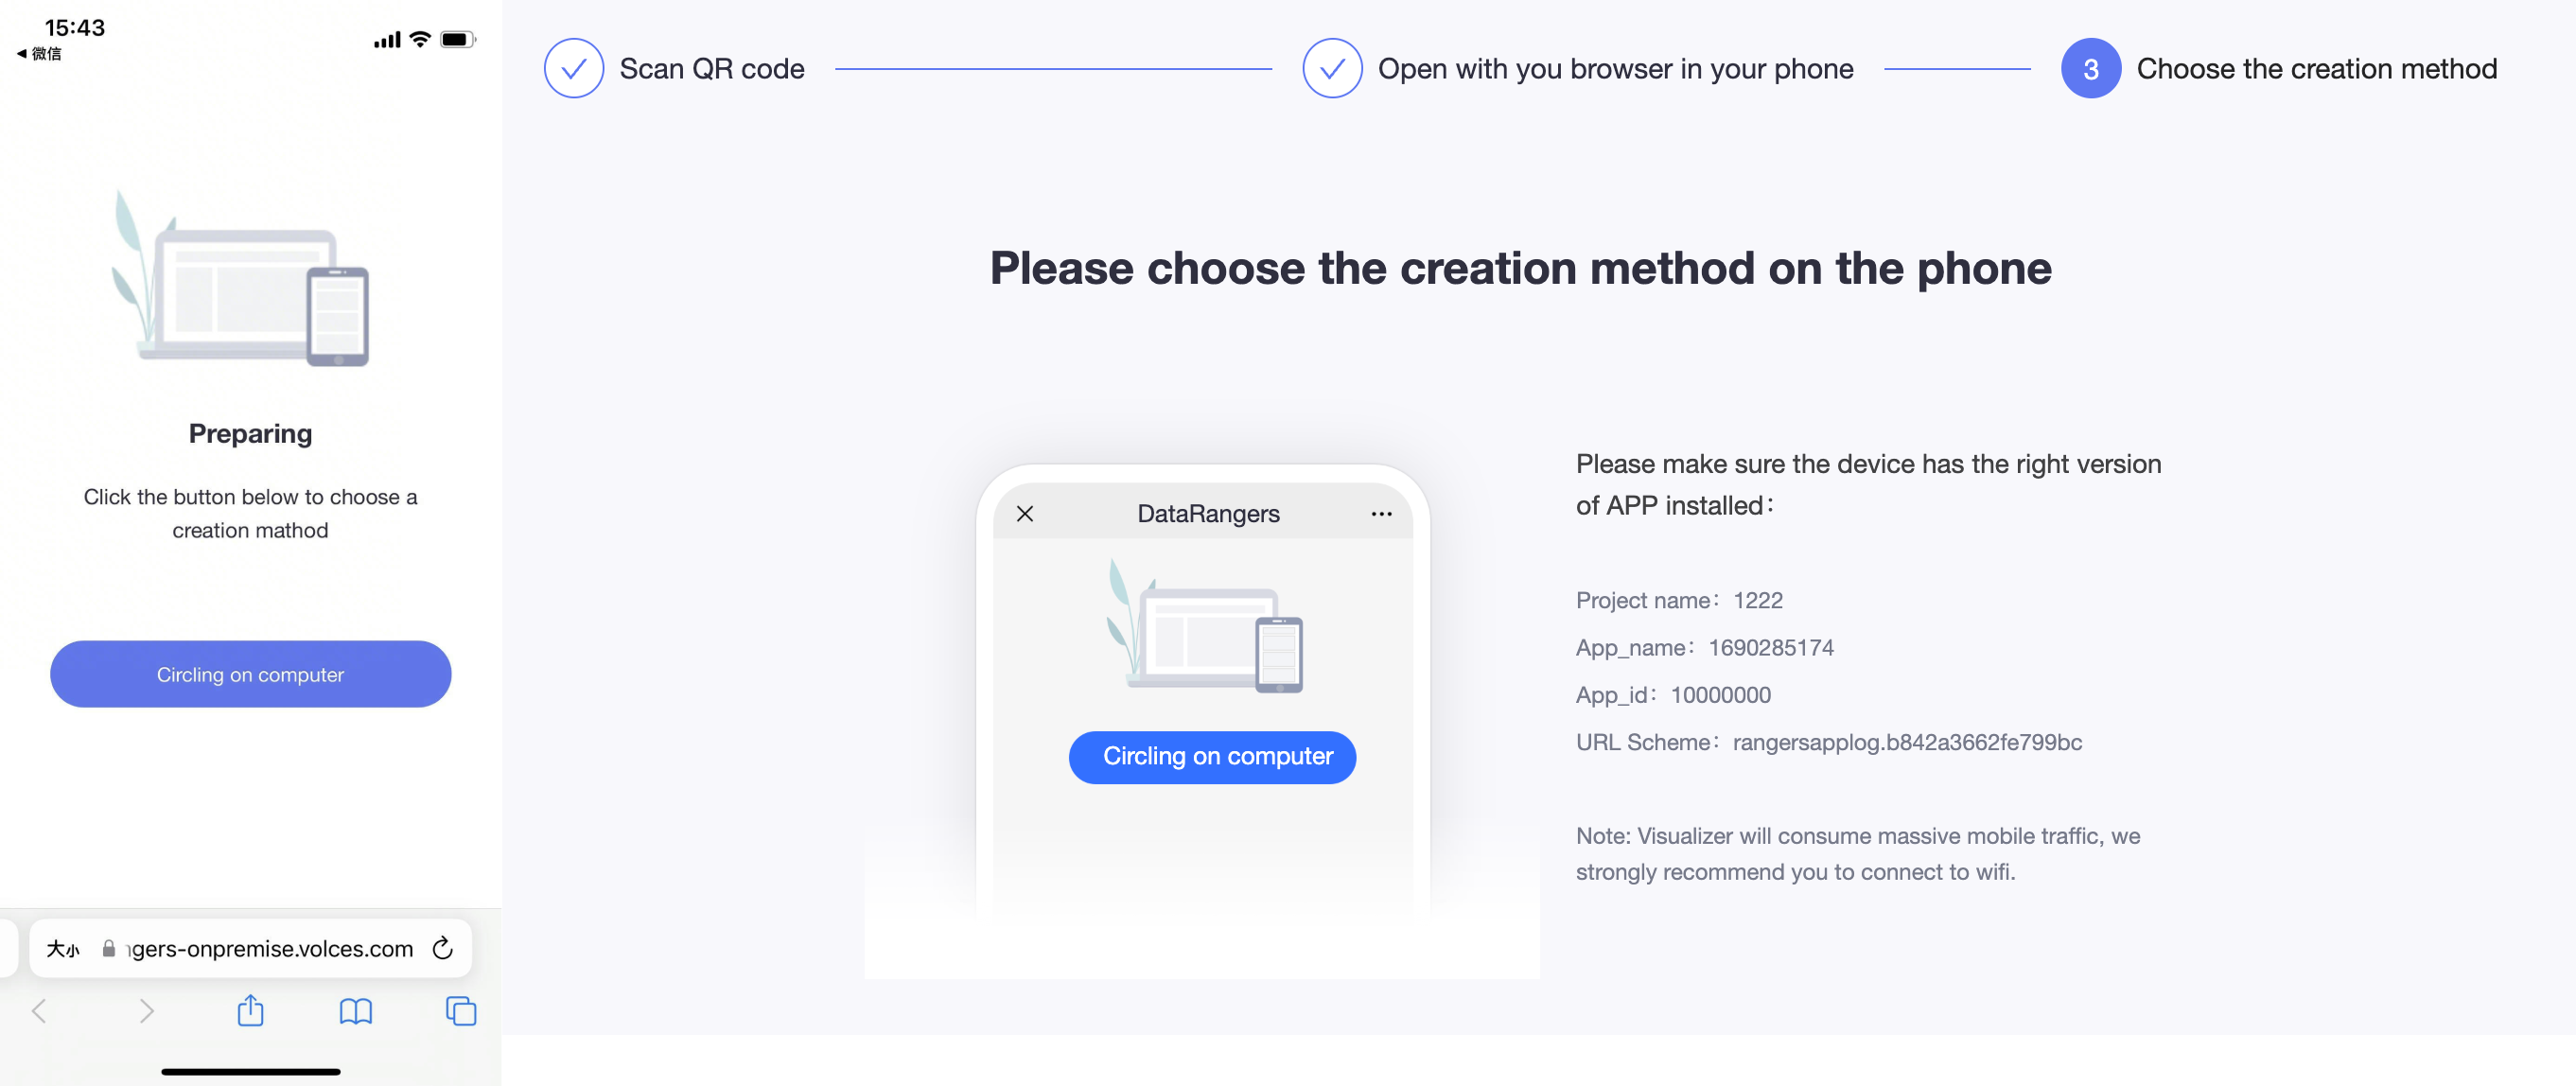Tap the home indicator bar at bottom
Screen dimensions: 2576x1086
coord(250,1071)
